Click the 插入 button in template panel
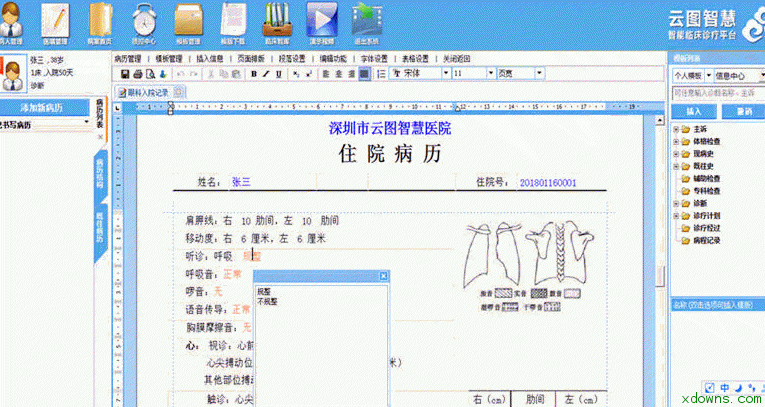This screenshot has height=407, width=765. tap(694, 112)
